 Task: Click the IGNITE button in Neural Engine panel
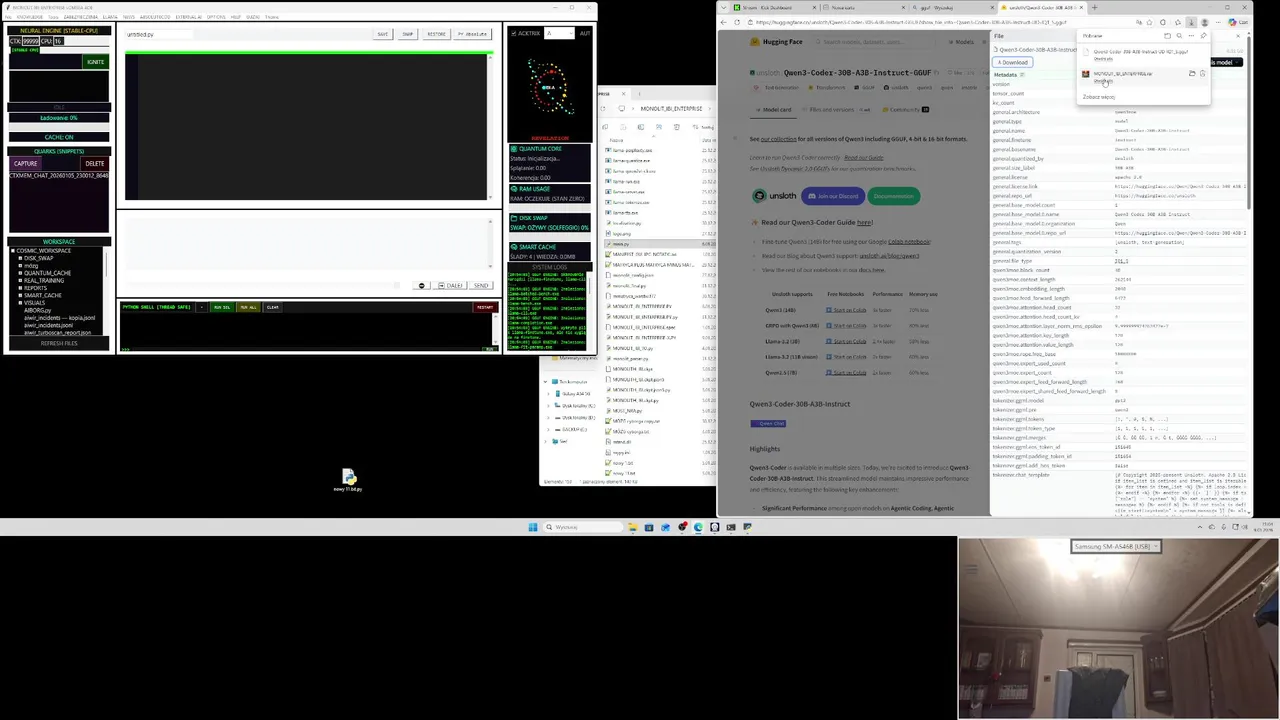pos(95,62)
